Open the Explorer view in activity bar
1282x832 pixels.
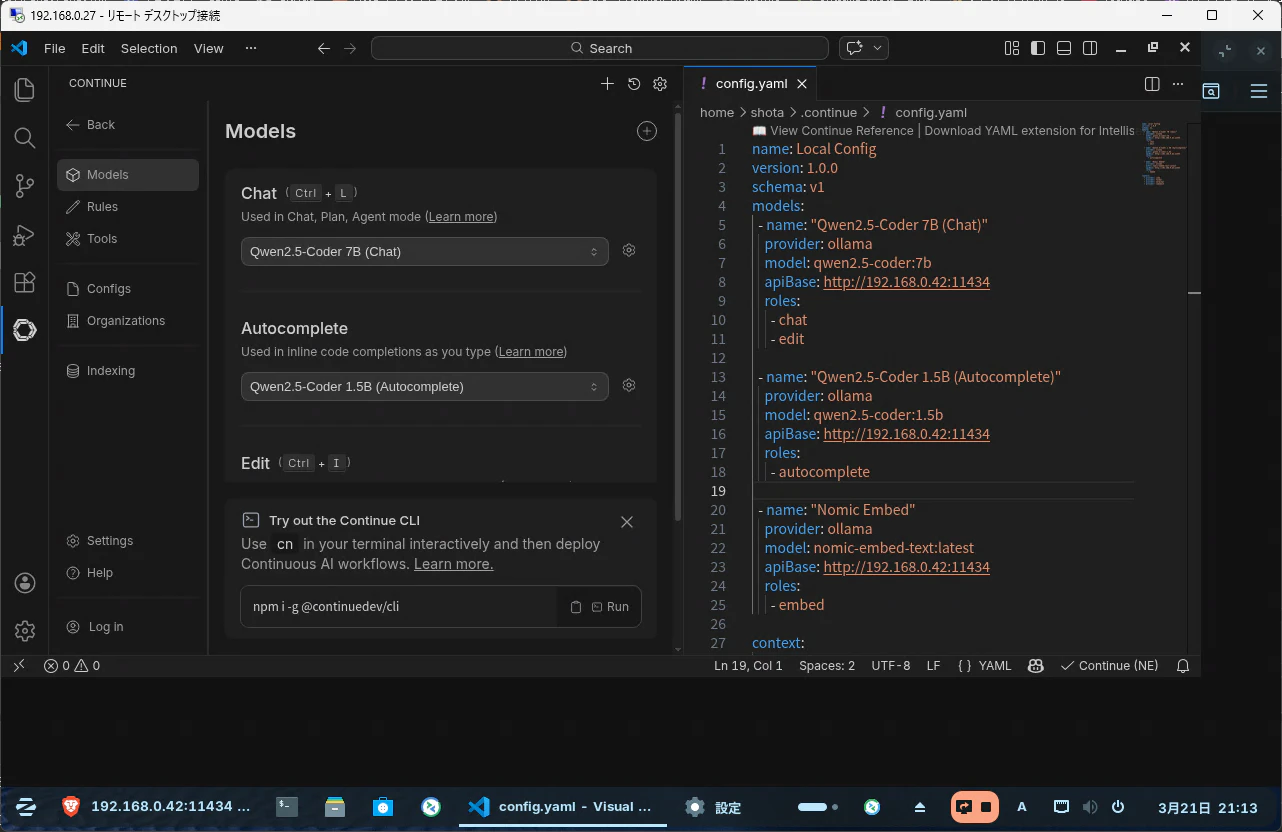point(25,90)
